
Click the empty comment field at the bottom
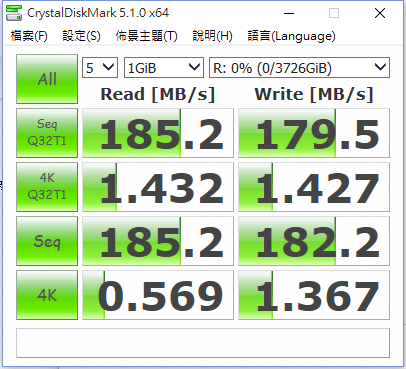coord(203,343)
